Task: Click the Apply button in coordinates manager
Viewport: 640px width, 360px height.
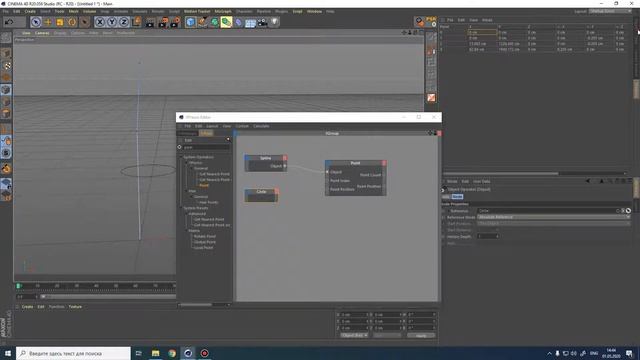Action: point(421,335)
